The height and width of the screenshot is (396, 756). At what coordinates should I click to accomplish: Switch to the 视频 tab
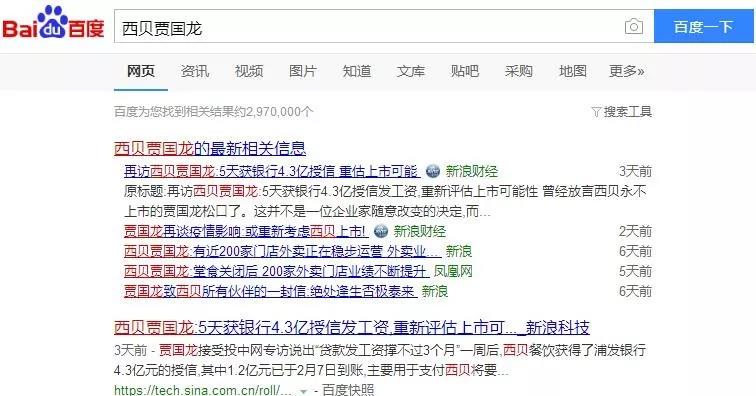tap(249, 71)
